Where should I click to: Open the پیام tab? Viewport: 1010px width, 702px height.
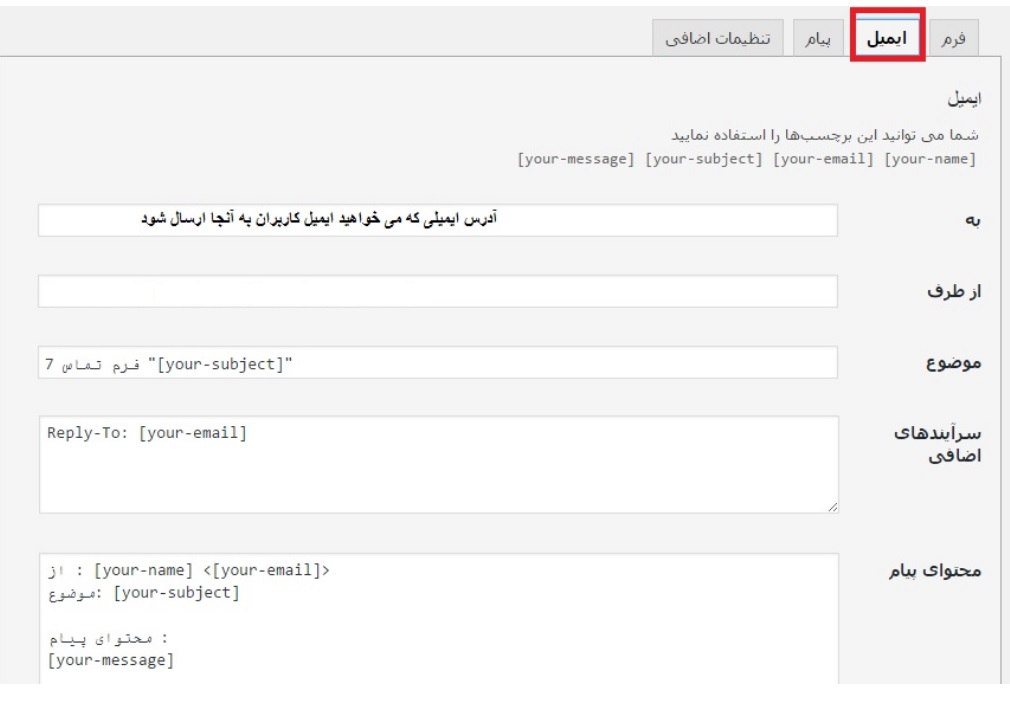(819, 38)
